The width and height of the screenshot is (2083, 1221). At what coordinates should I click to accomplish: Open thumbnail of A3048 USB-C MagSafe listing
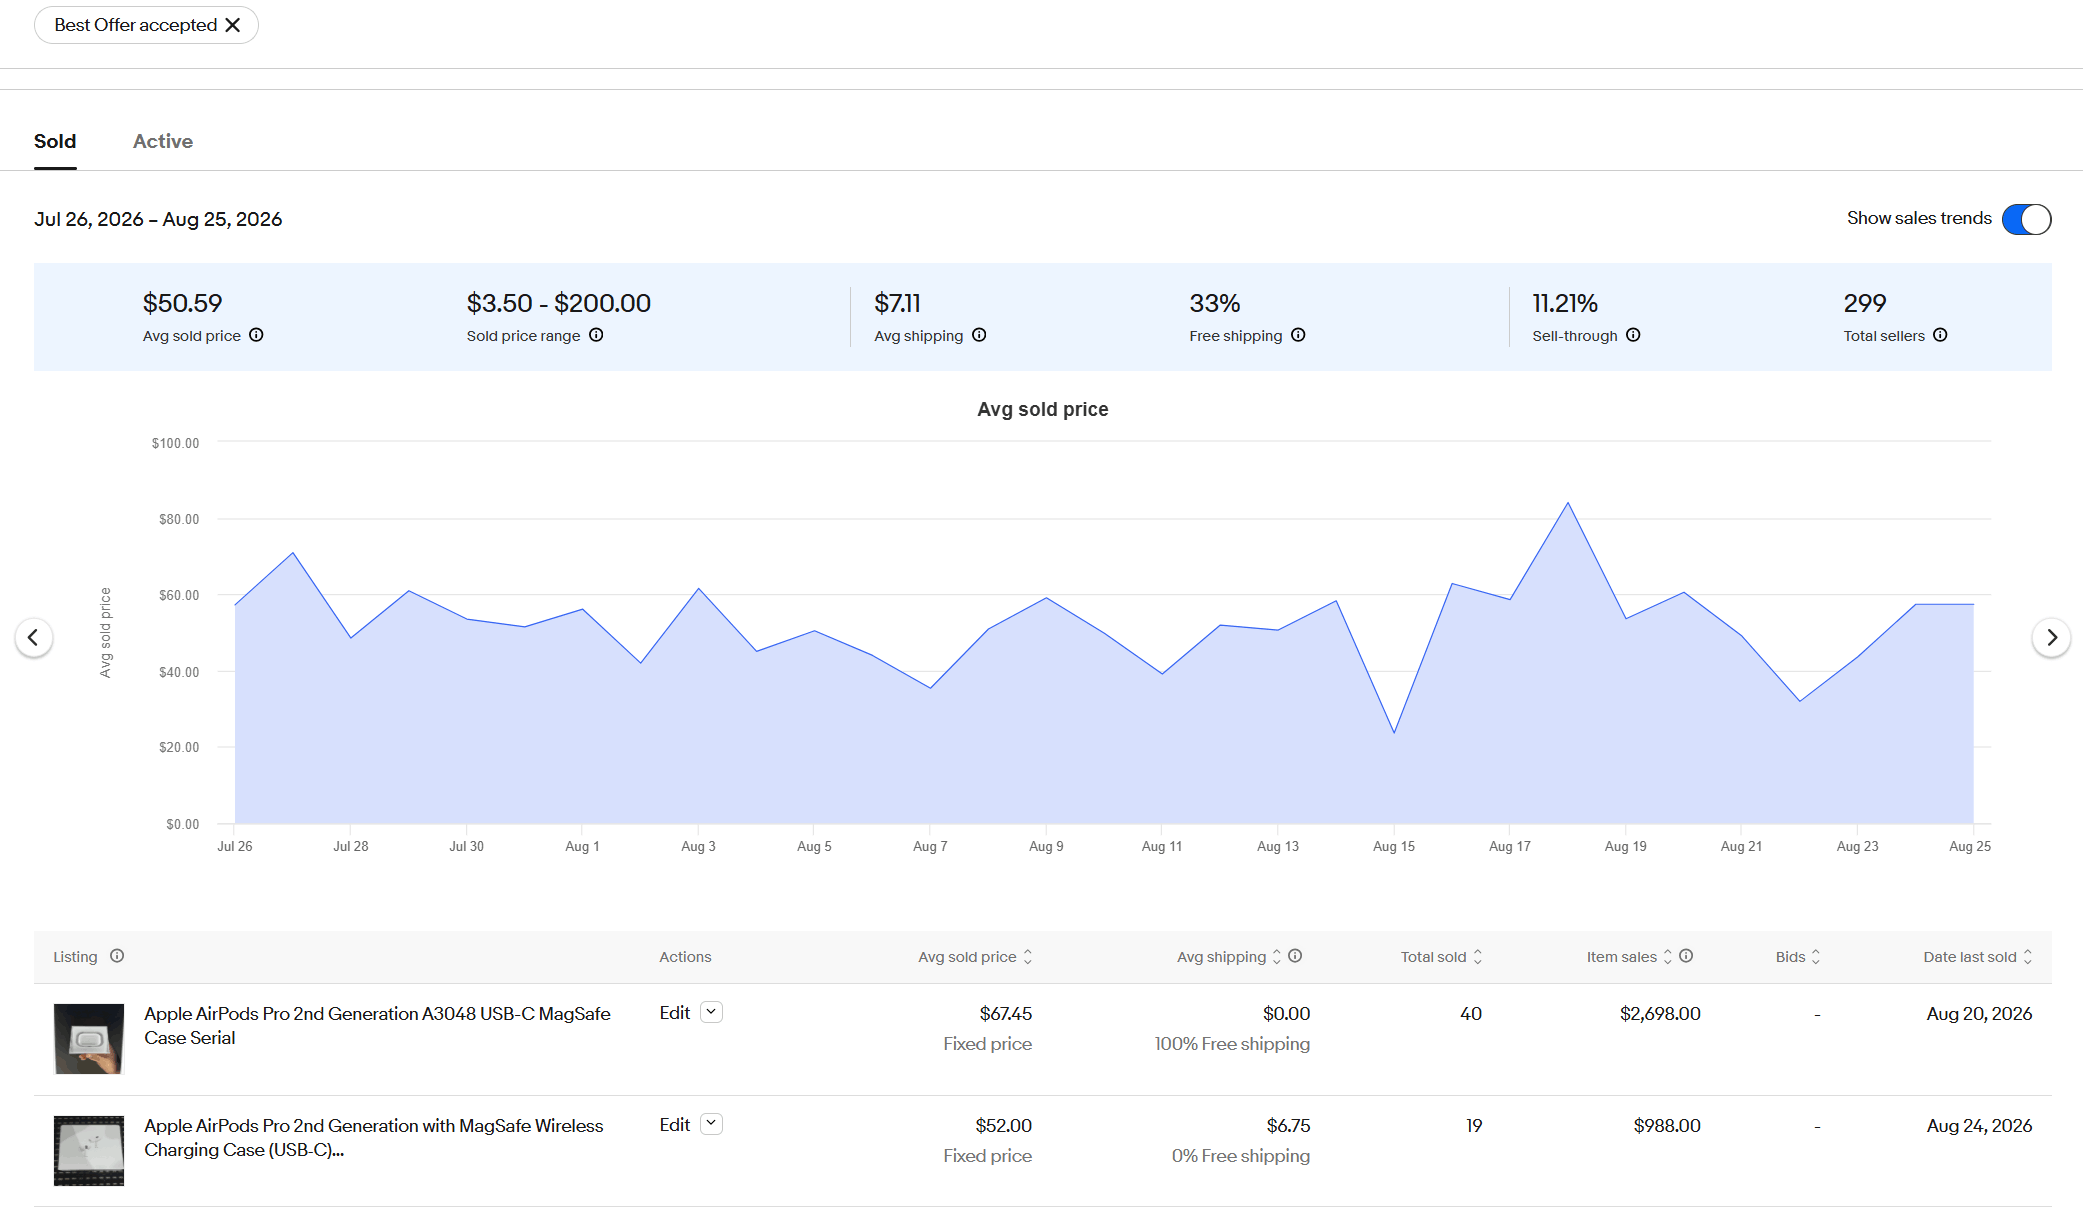(89, 1039)
